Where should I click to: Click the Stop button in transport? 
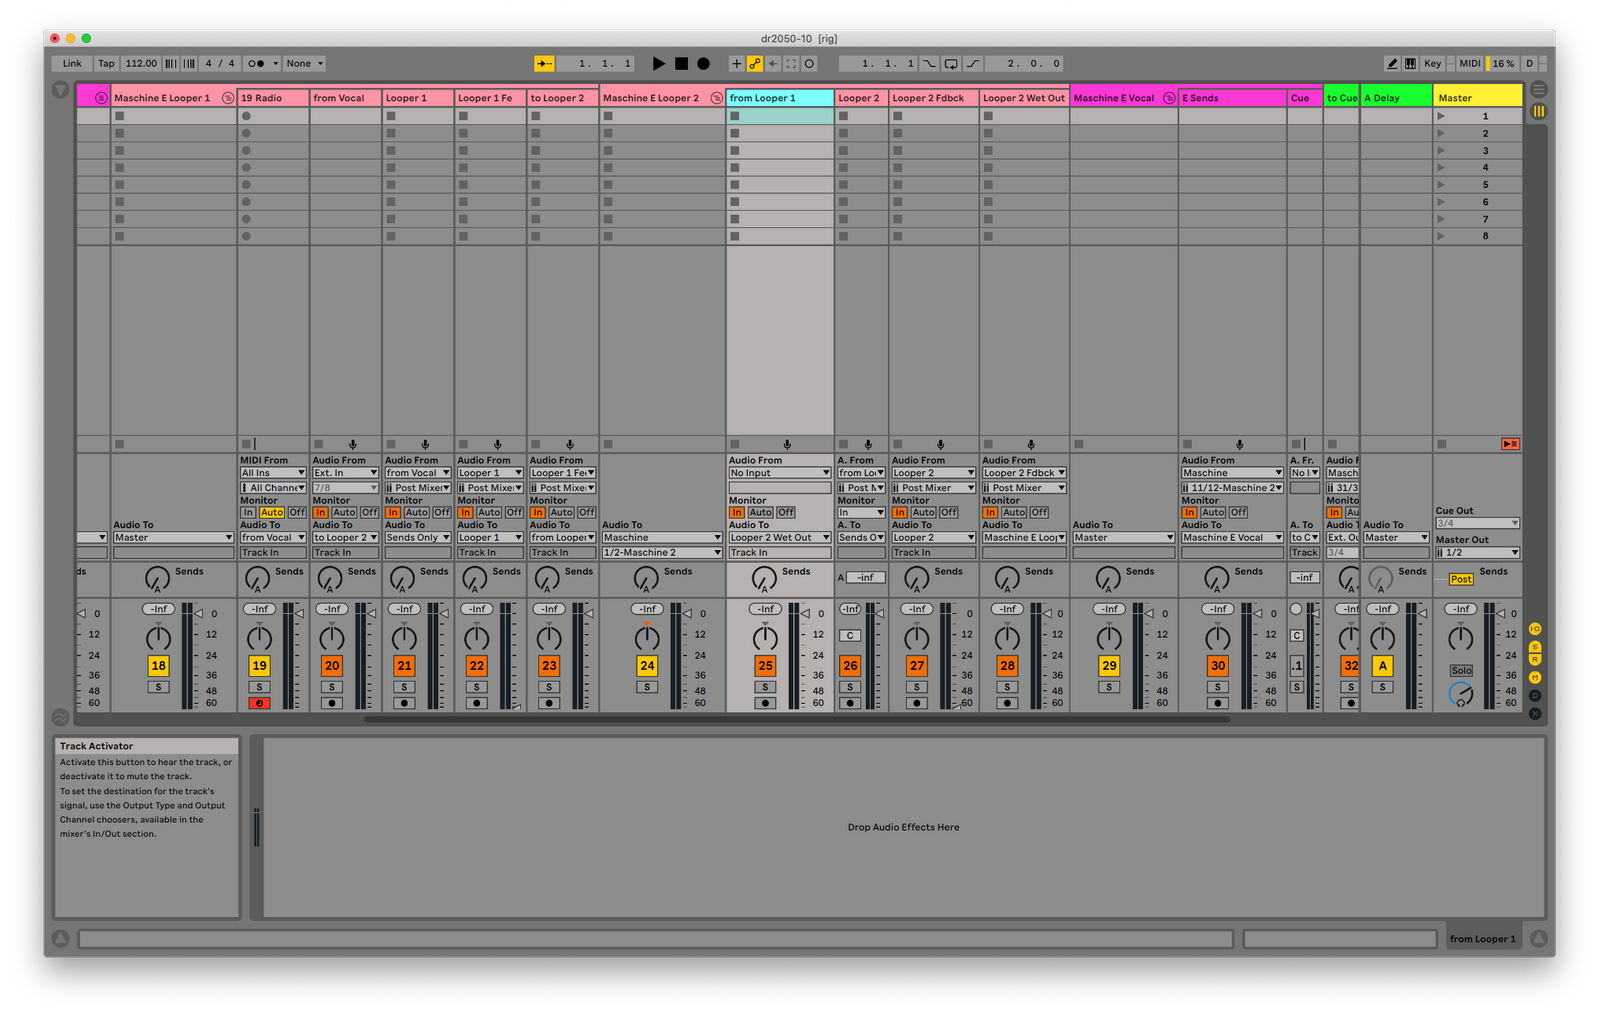click(x=681, y=64)
